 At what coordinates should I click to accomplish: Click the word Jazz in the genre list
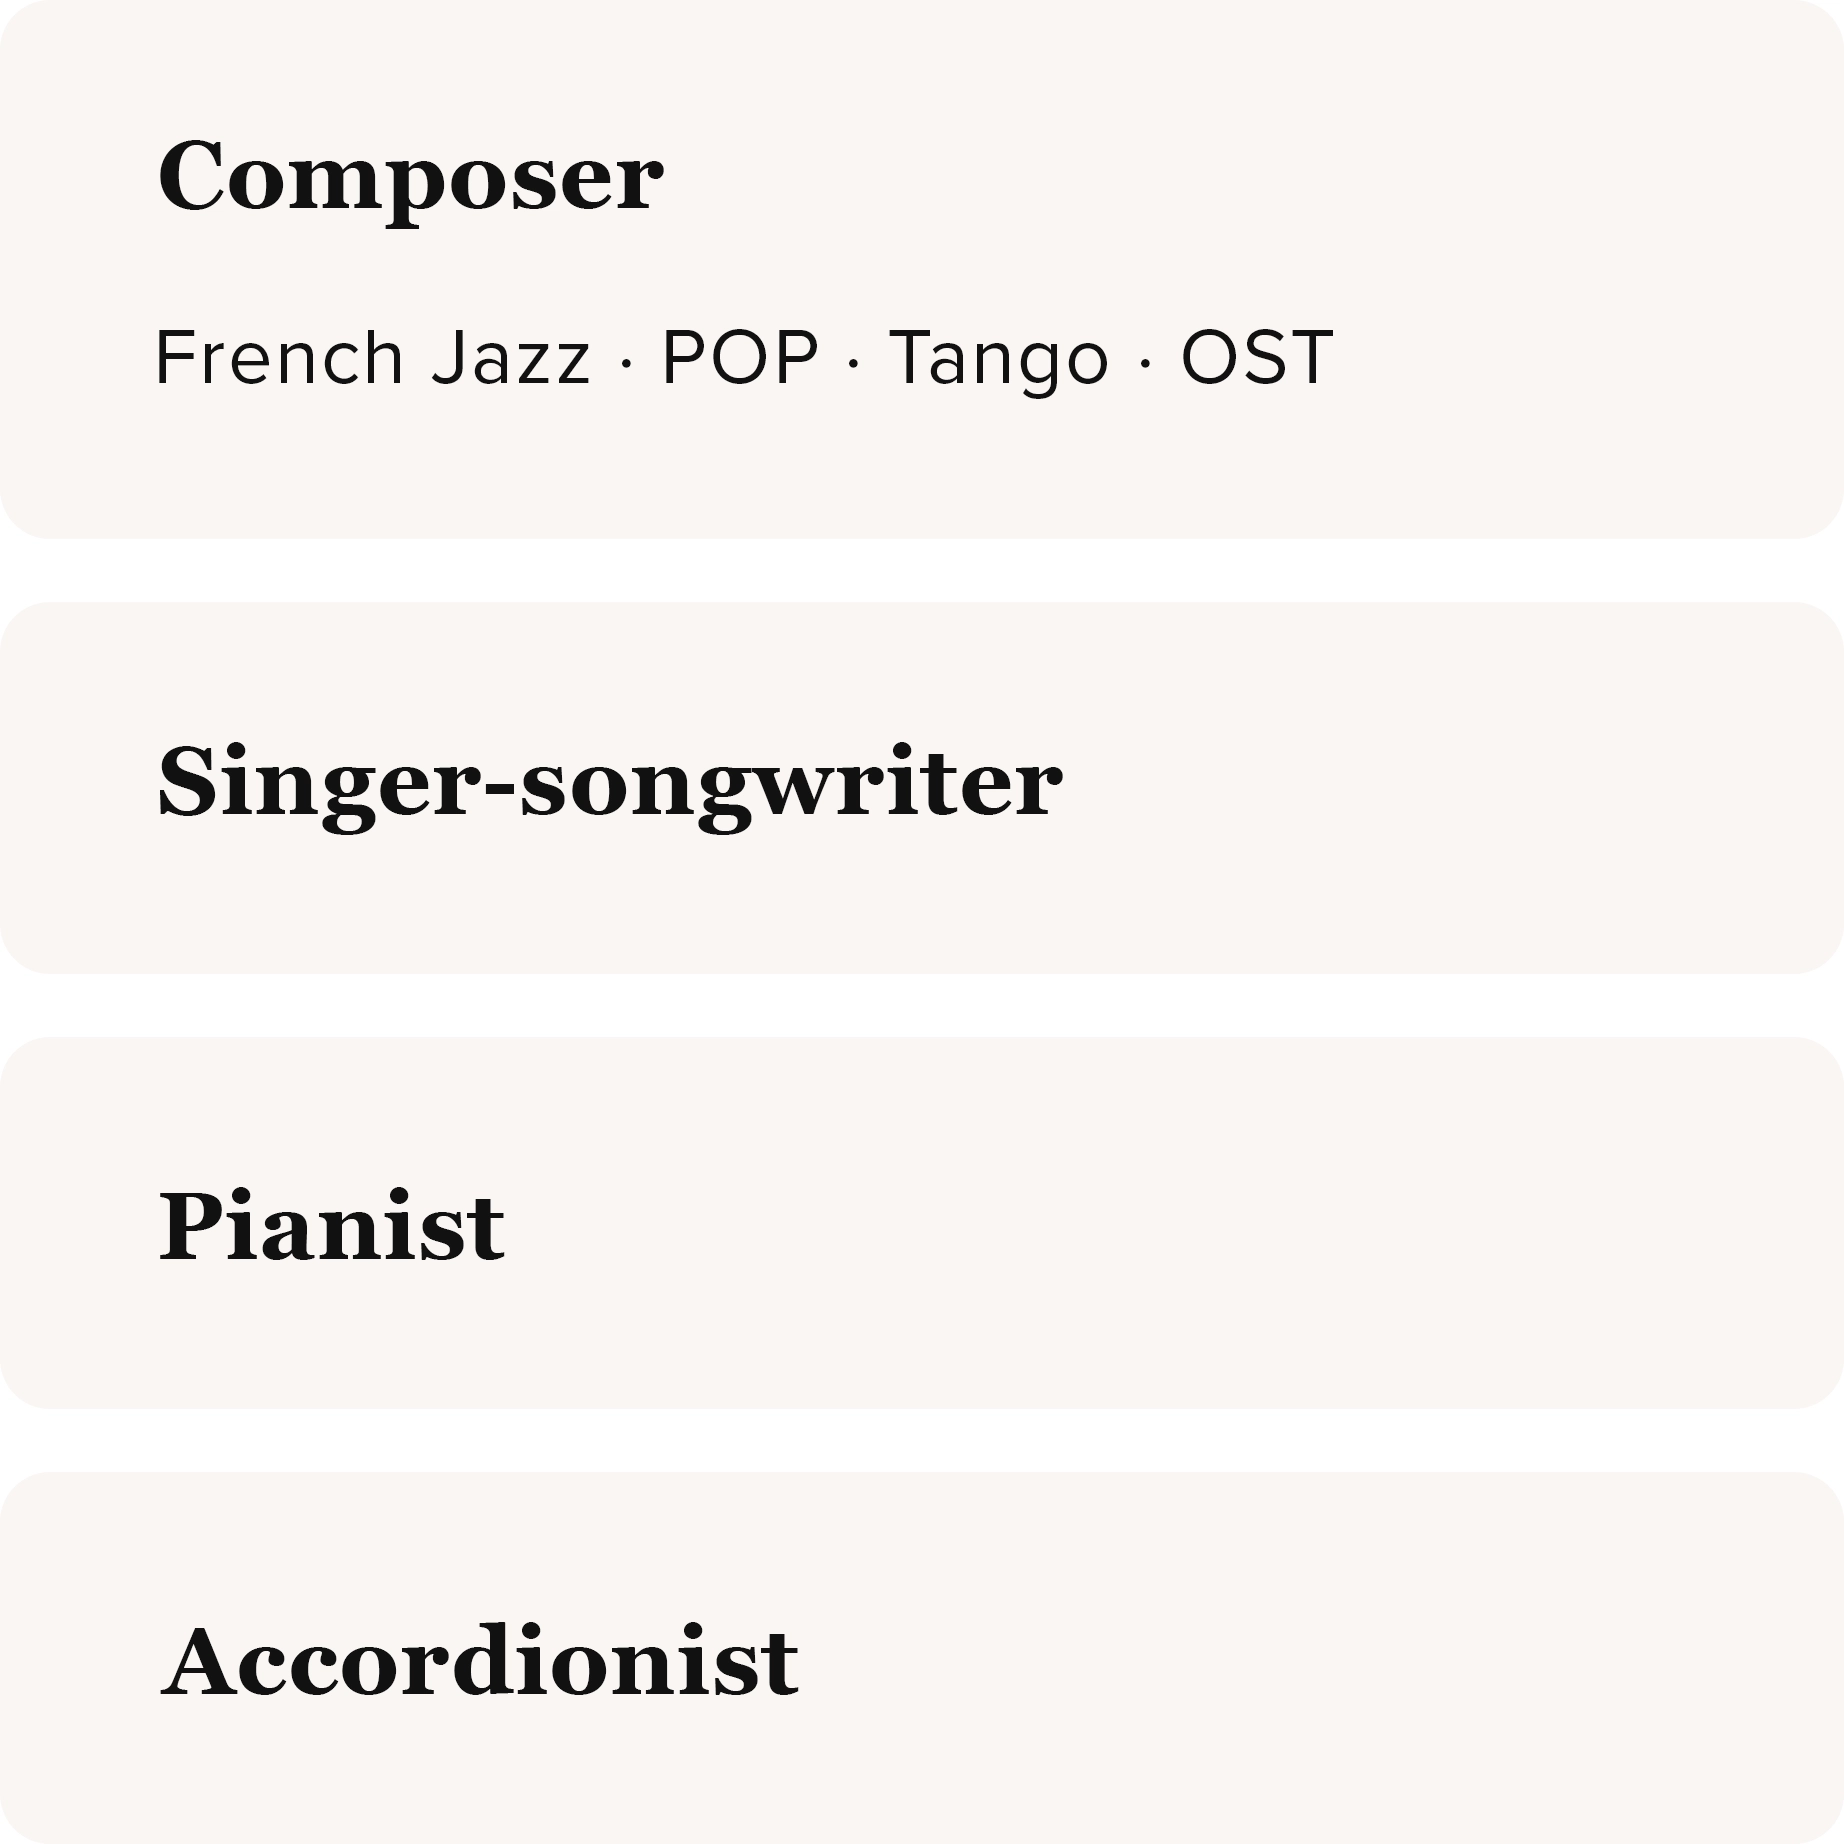click(x=511, y=358)
